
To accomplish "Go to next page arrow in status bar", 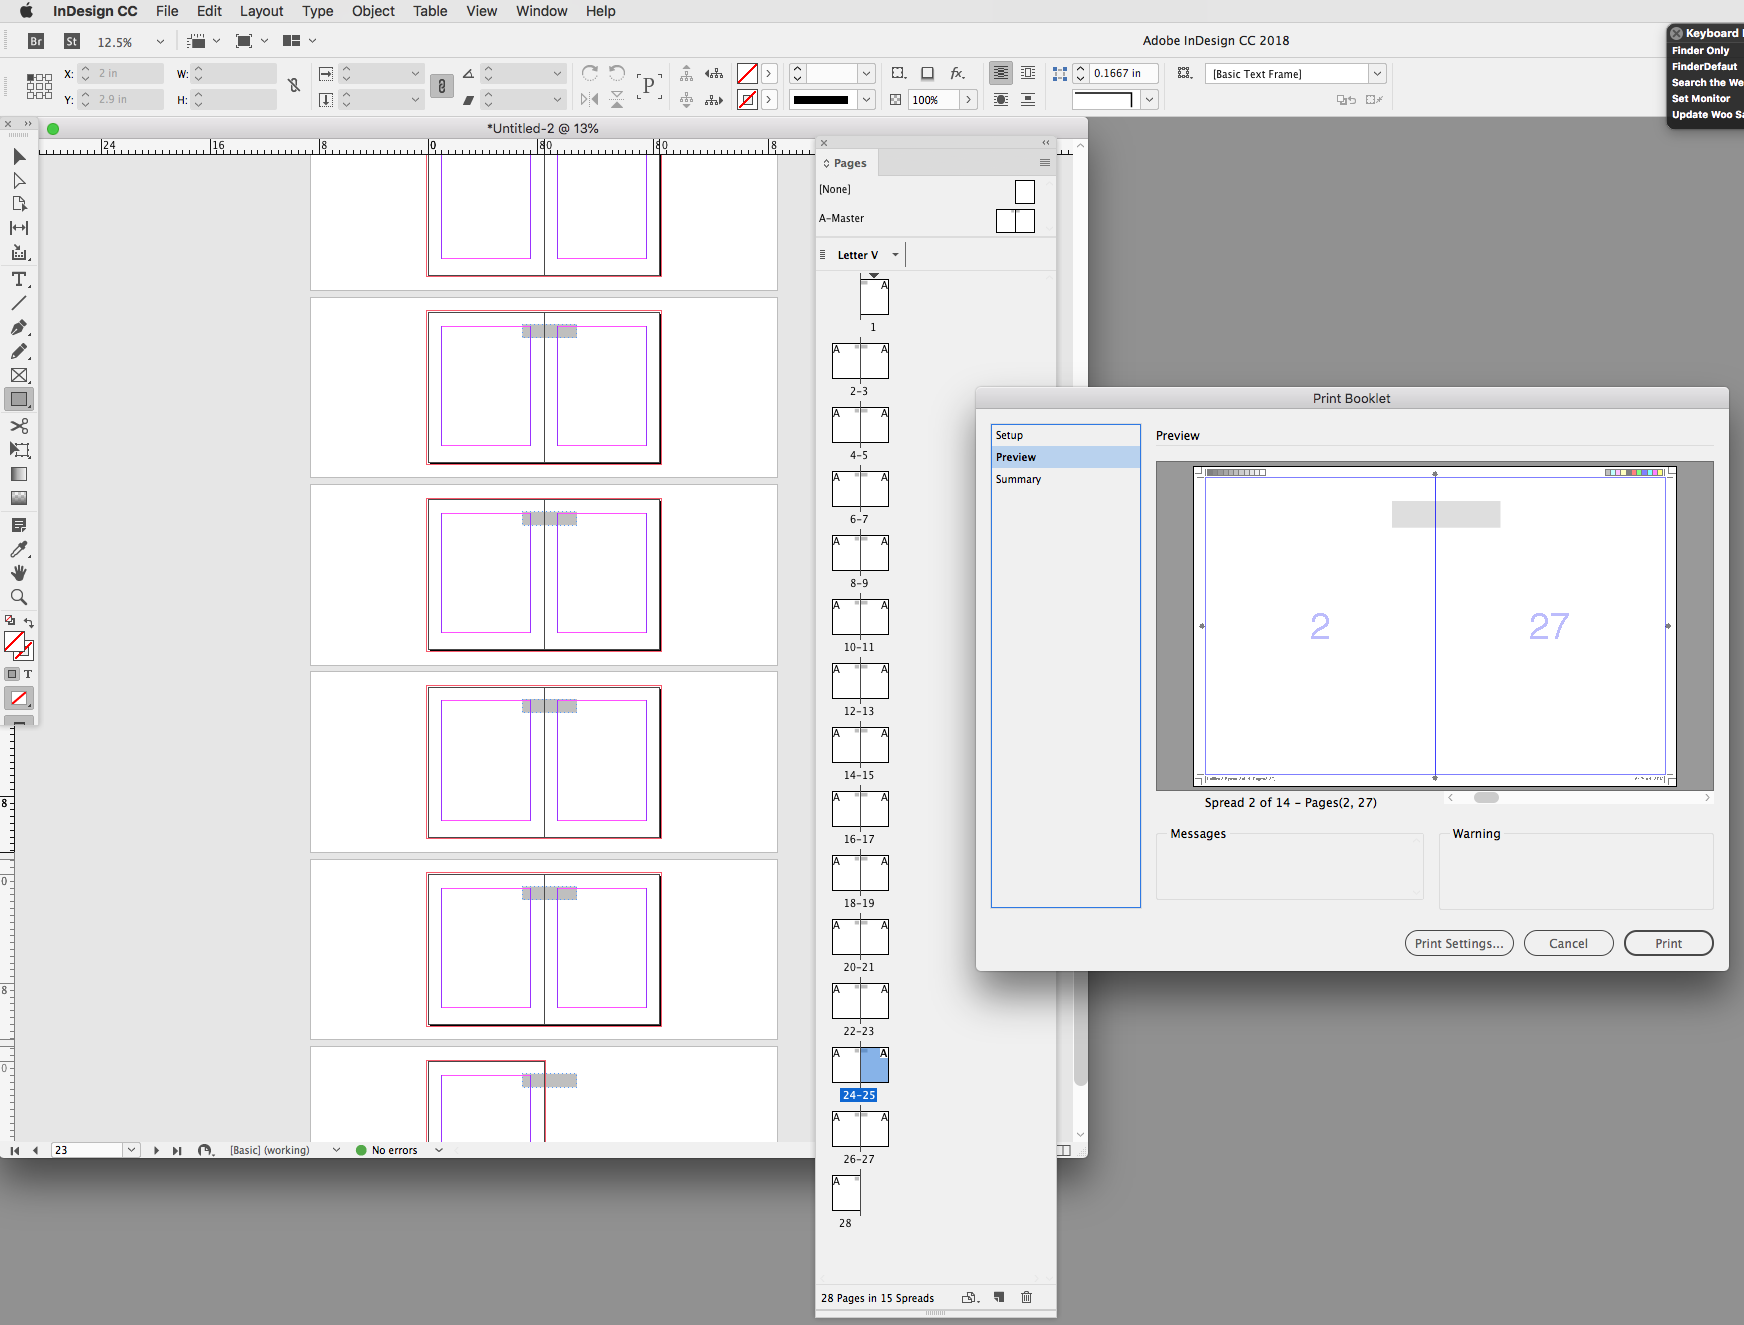I will pyautogui.click(x=156, y=1150).
